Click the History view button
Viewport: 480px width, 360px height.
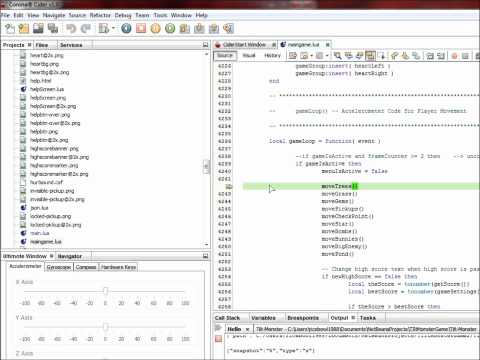click(272, 55)
